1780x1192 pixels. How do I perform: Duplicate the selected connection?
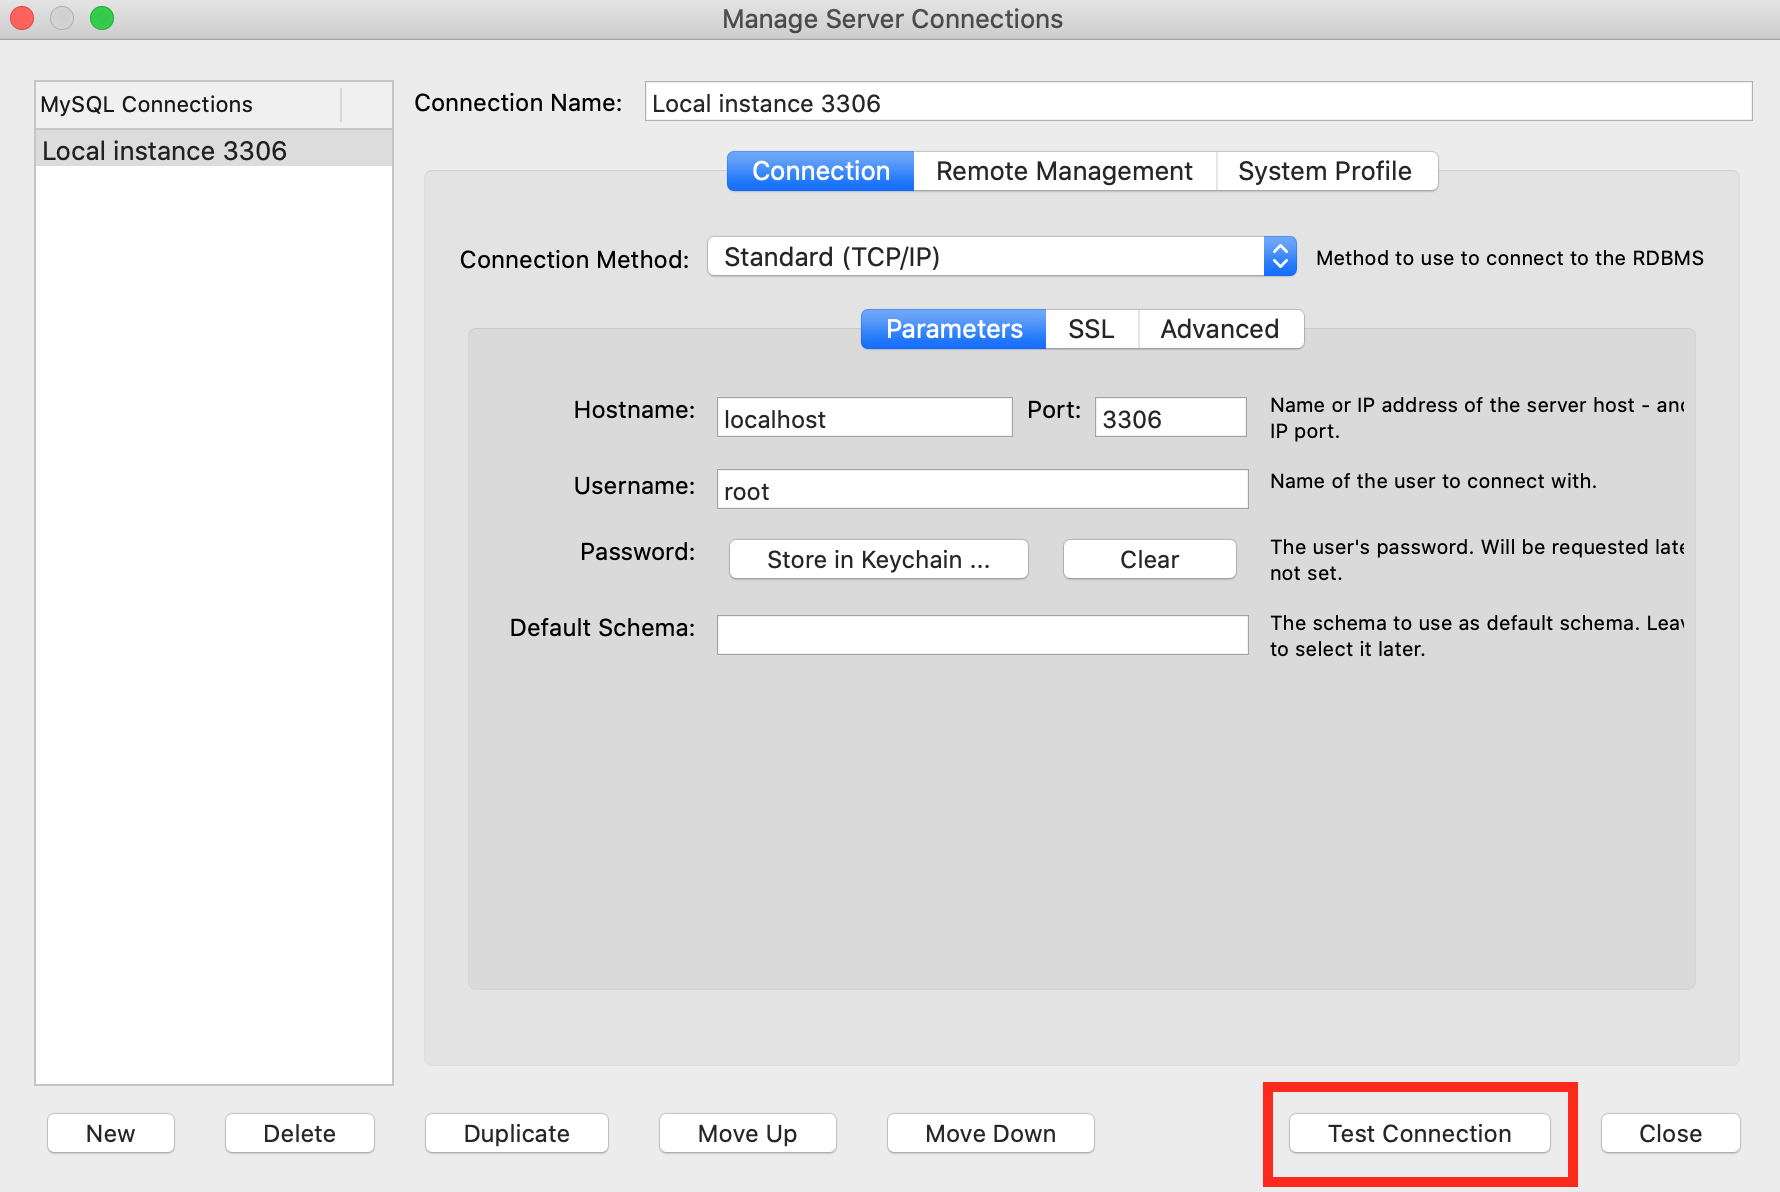pos(517,1133)
